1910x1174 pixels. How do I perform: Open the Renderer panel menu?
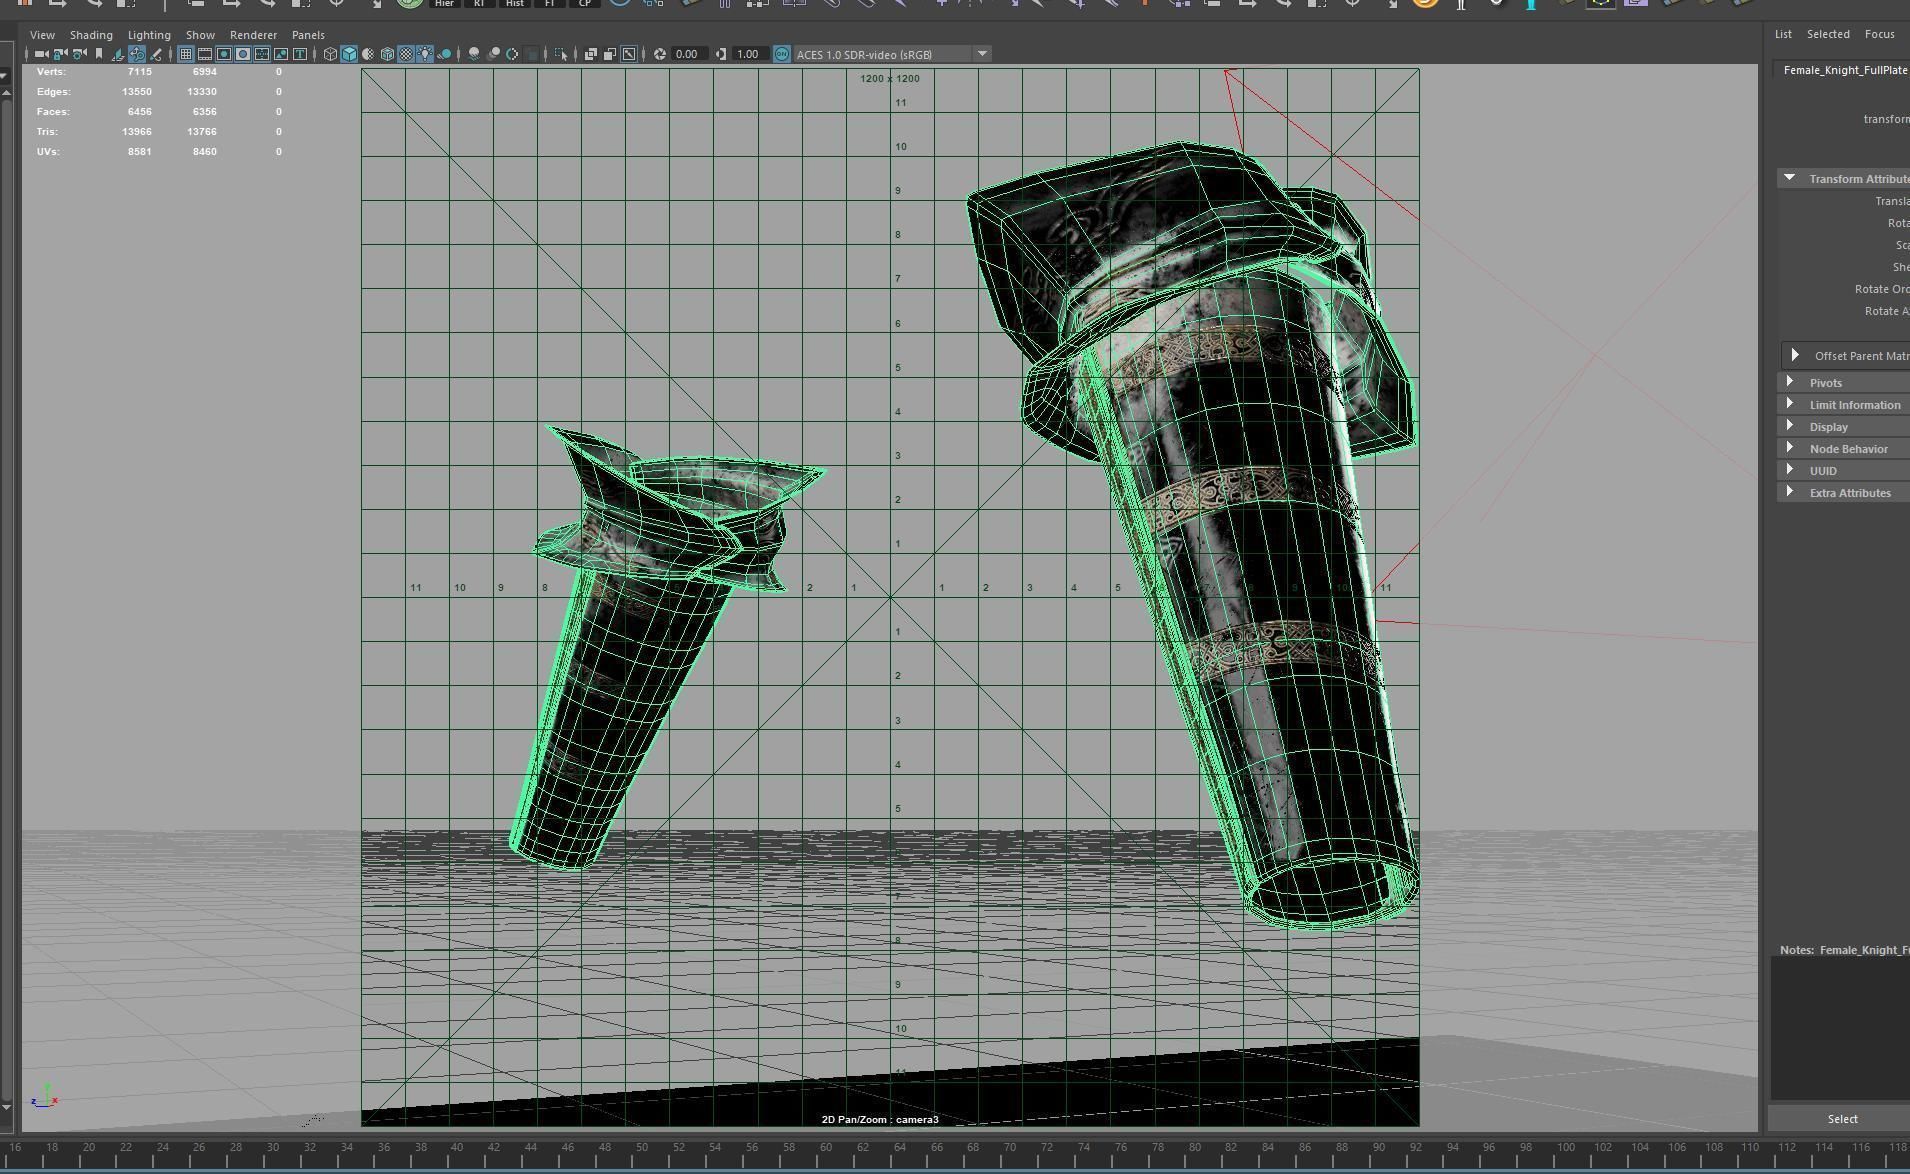[253, 35]
